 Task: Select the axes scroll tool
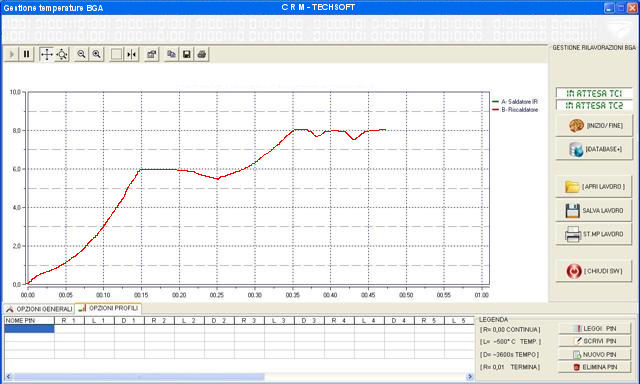[47, 54]
